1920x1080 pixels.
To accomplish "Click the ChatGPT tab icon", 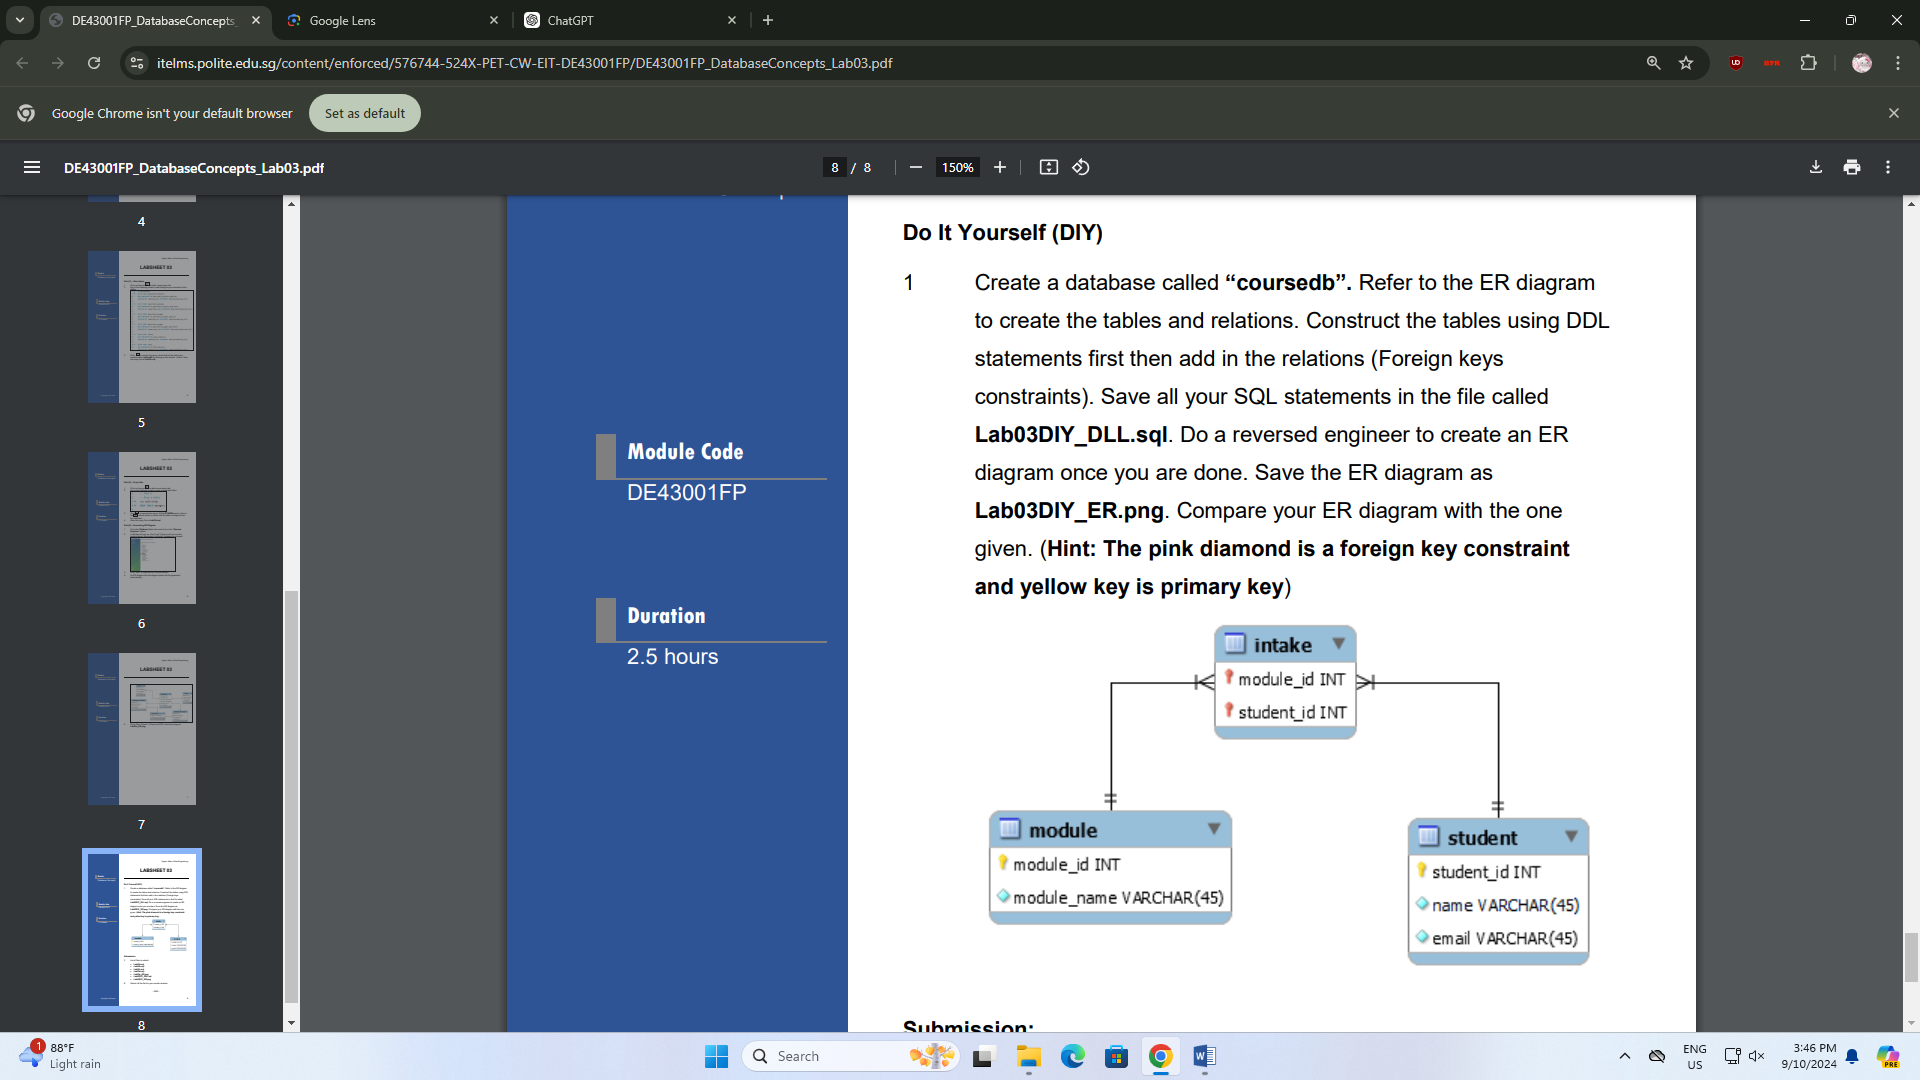I will (533, 20).
